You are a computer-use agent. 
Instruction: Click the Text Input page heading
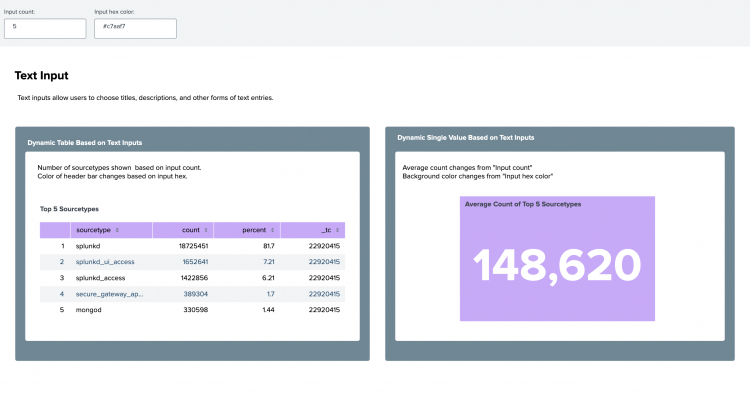click(x=42, y=76)
